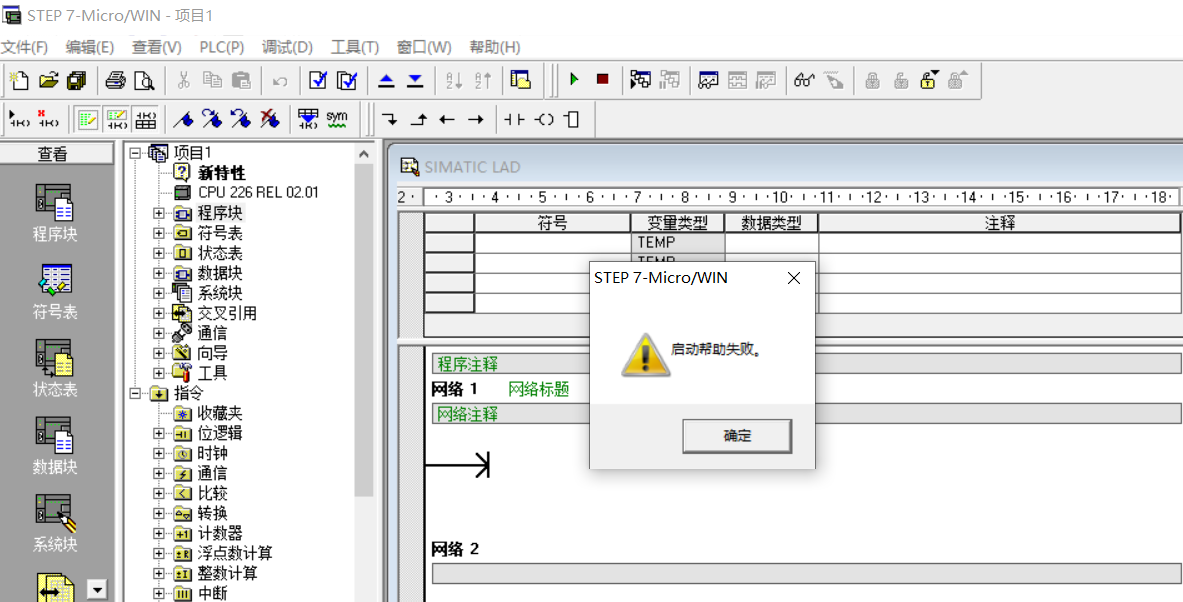The height and width of the screenshot is (602, 1183).
Task: Insert a Line Up branch
Action: pyautogui.click(x=418, y=119)
